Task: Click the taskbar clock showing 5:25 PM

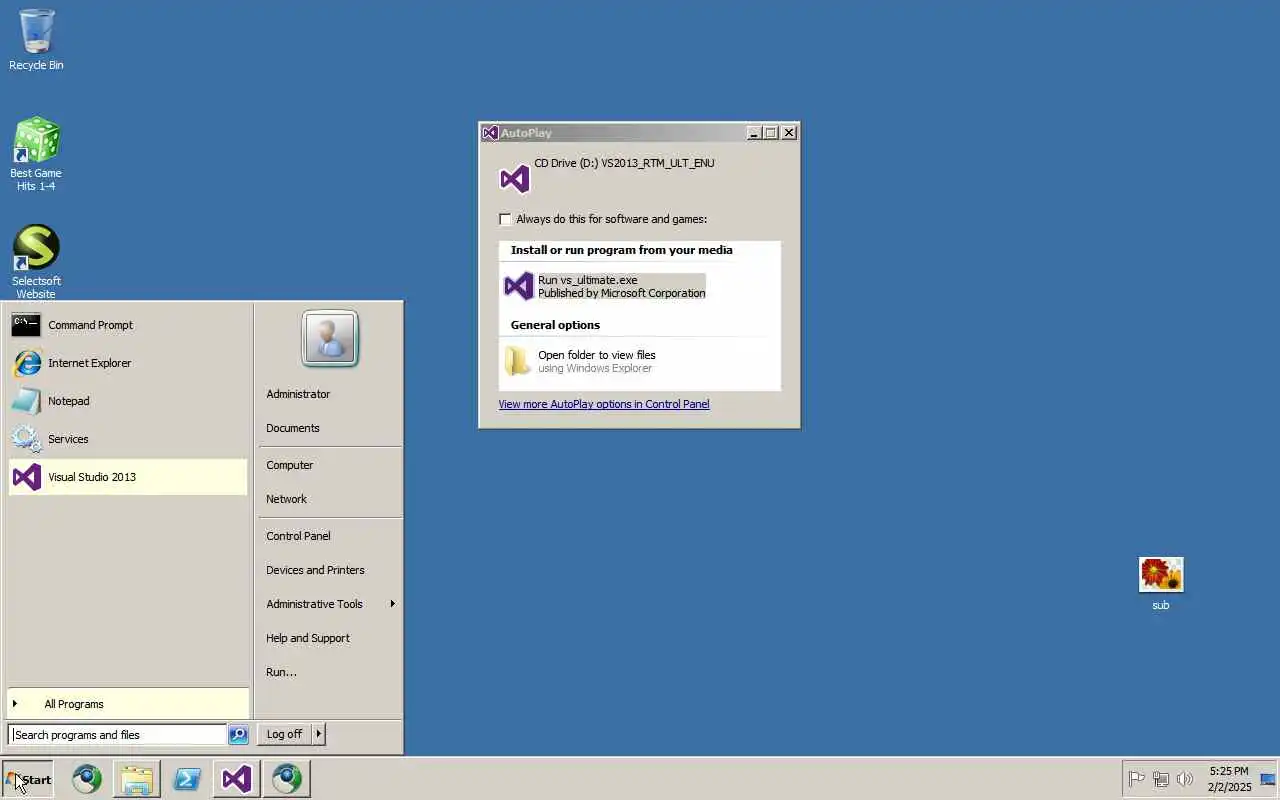Action: 1229,779
